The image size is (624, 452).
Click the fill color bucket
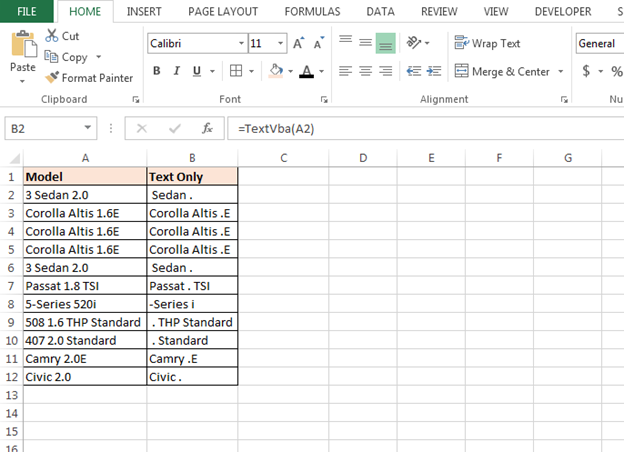[276, 71]
